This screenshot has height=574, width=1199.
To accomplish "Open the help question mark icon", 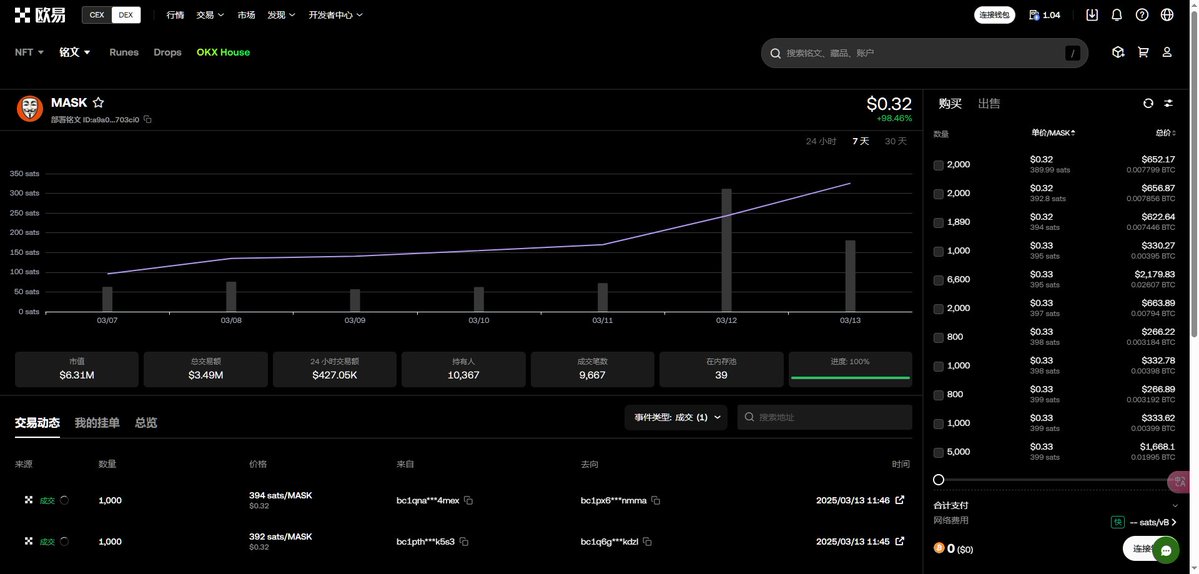I will pos(1142,15).
